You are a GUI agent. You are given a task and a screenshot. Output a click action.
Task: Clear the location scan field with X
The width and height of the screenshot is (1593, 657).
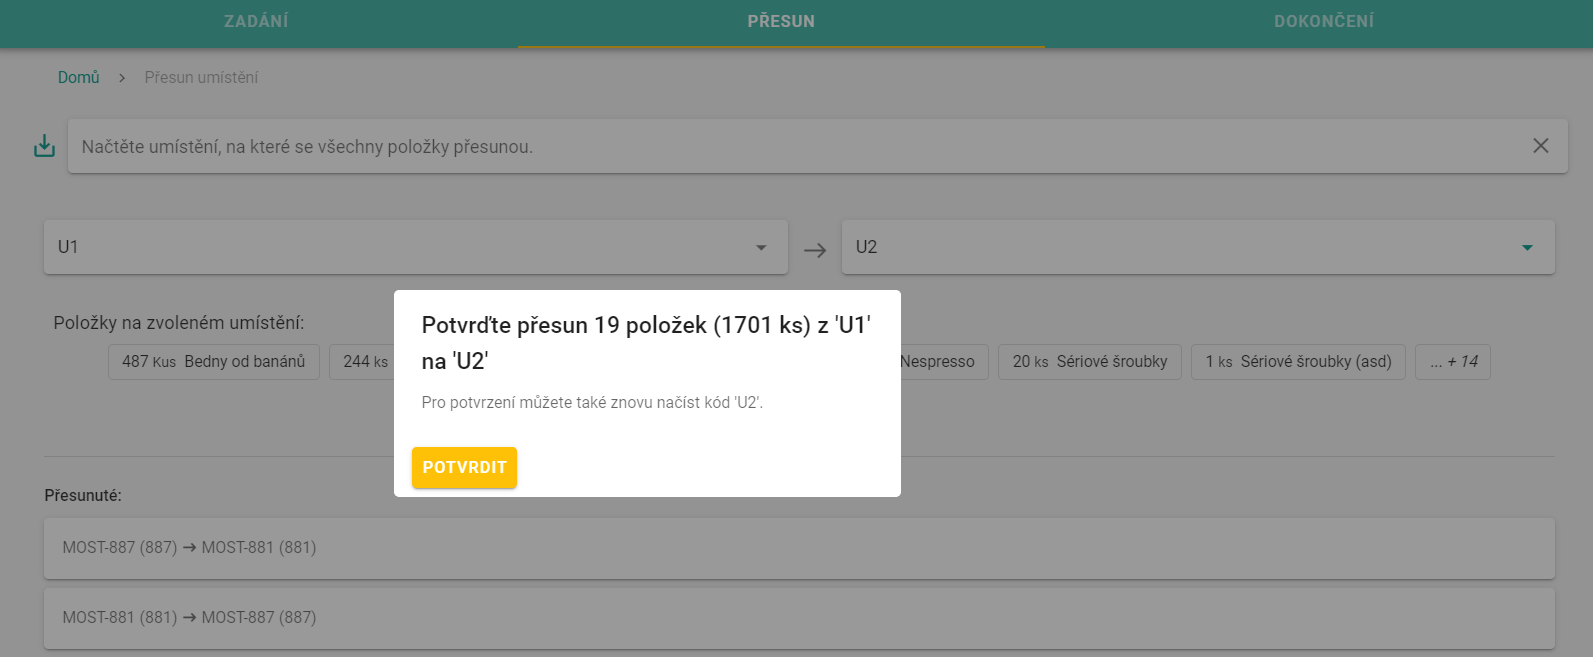pos(1540,146)
